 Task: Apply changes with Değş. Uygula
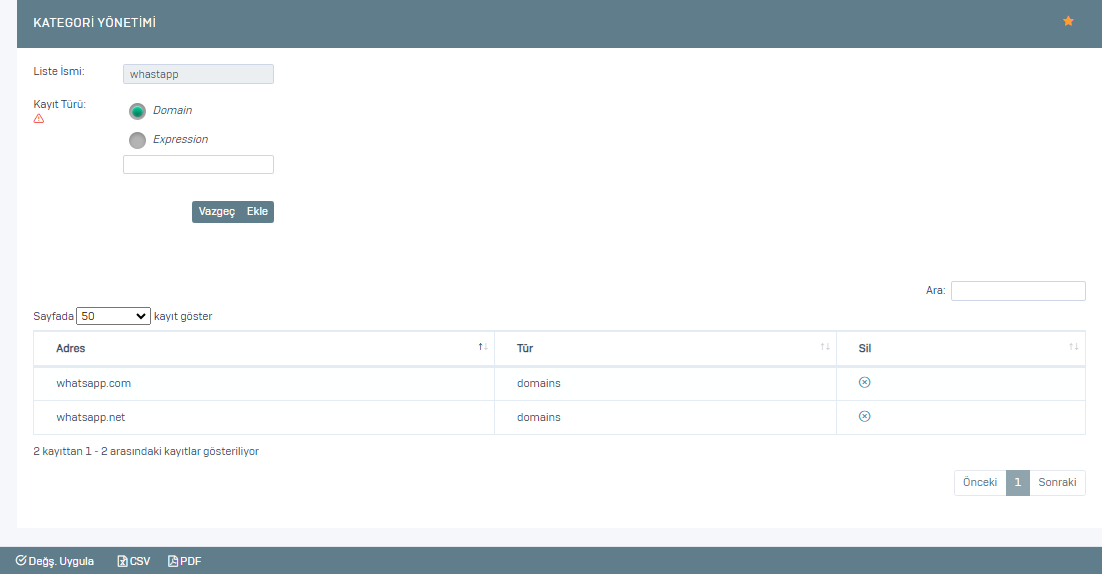(55, 561)
